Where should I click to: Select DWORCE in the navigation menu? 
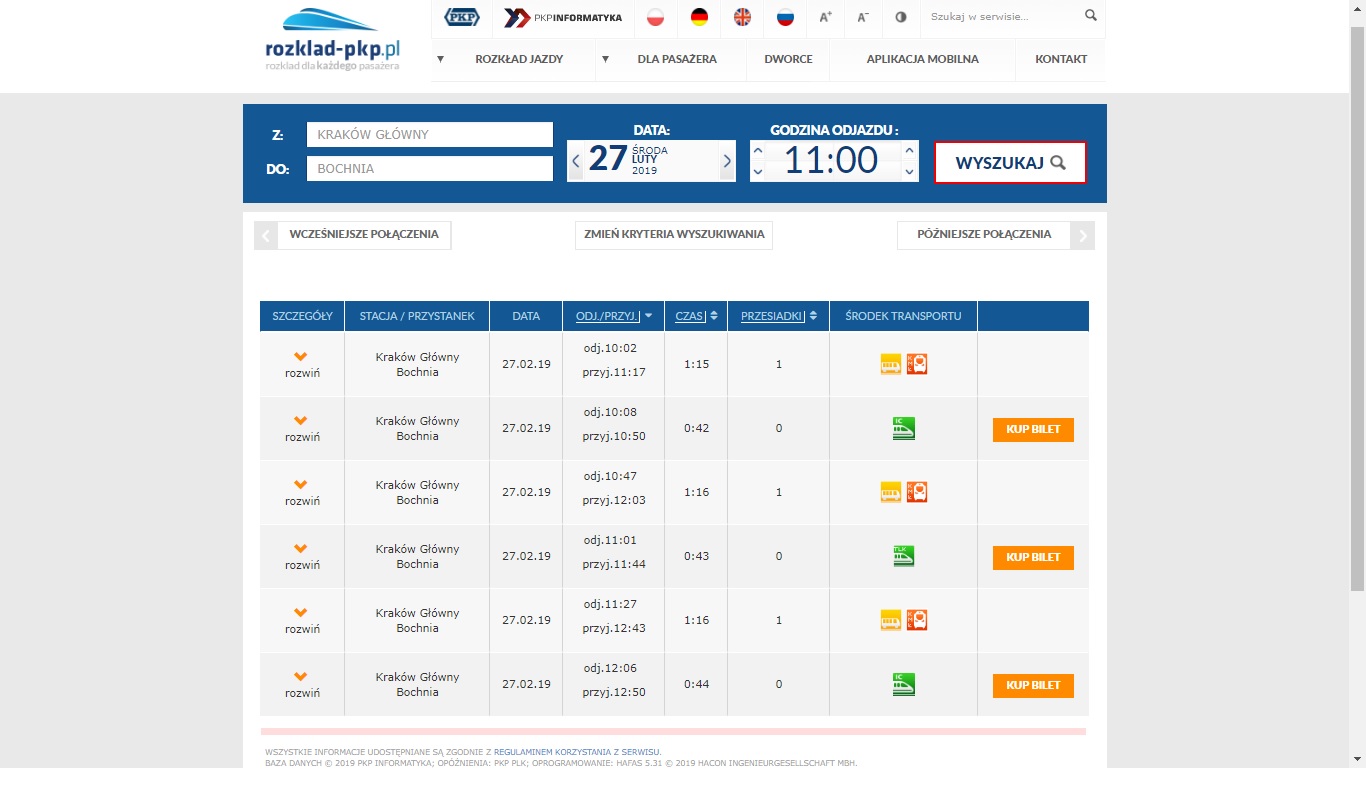coord(787,59)
